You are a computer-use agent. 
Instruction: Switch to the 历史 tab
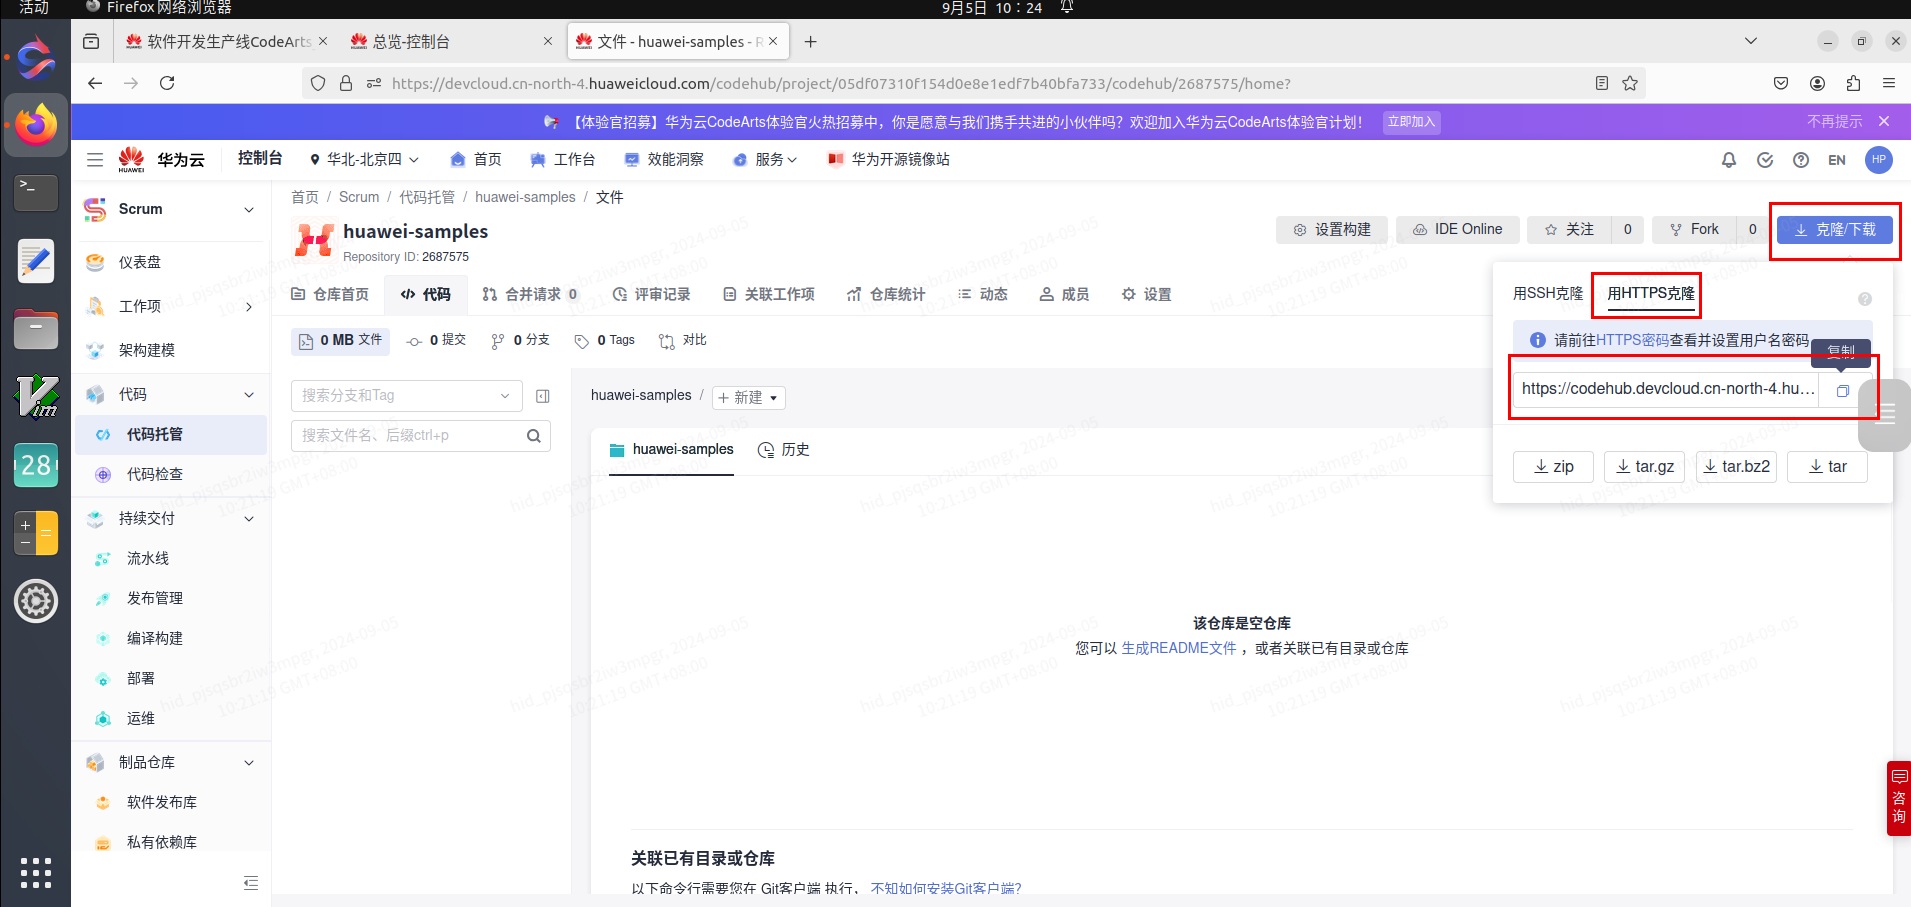(784, 450)
